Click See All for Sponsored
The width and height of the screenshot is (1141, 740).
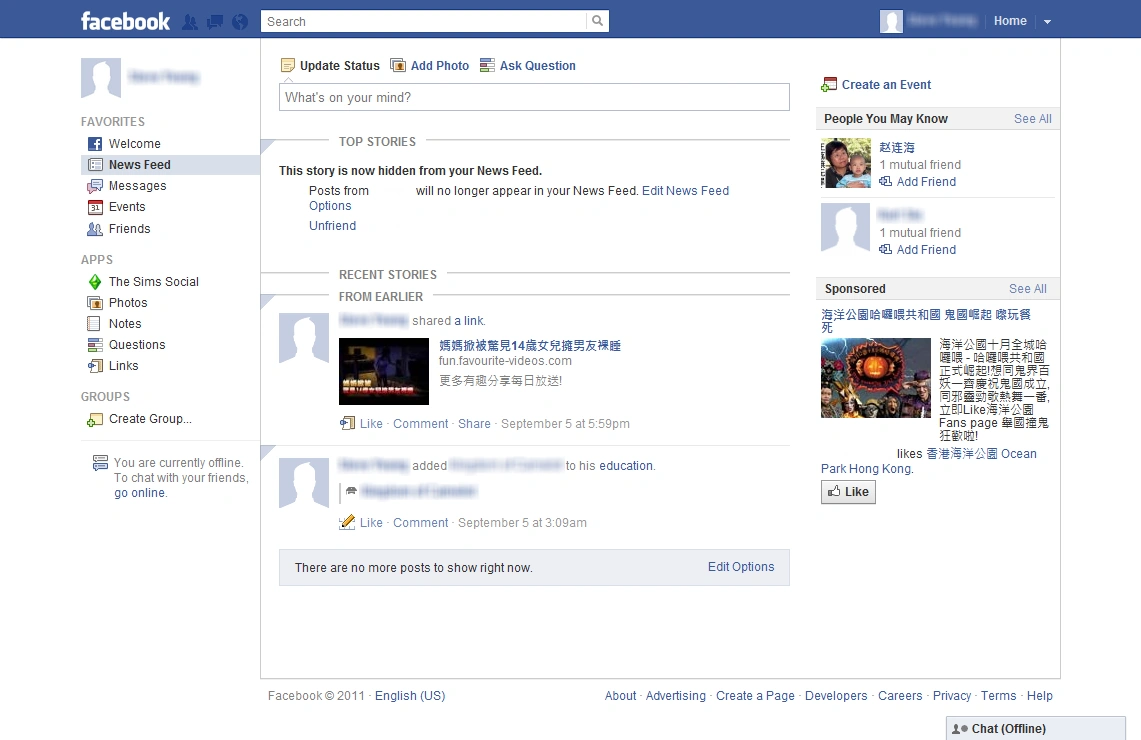[1027, 289]
